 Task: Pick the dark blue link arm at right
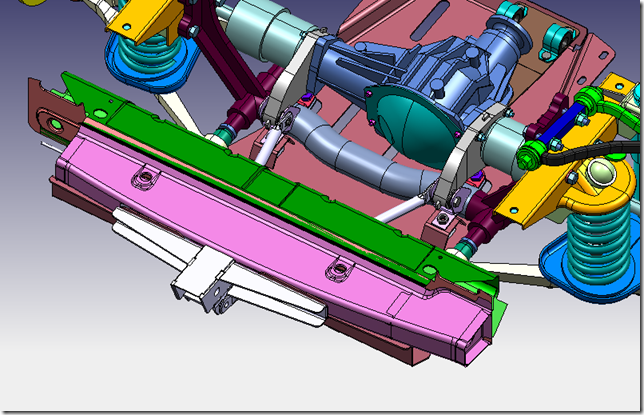point(561,122)
